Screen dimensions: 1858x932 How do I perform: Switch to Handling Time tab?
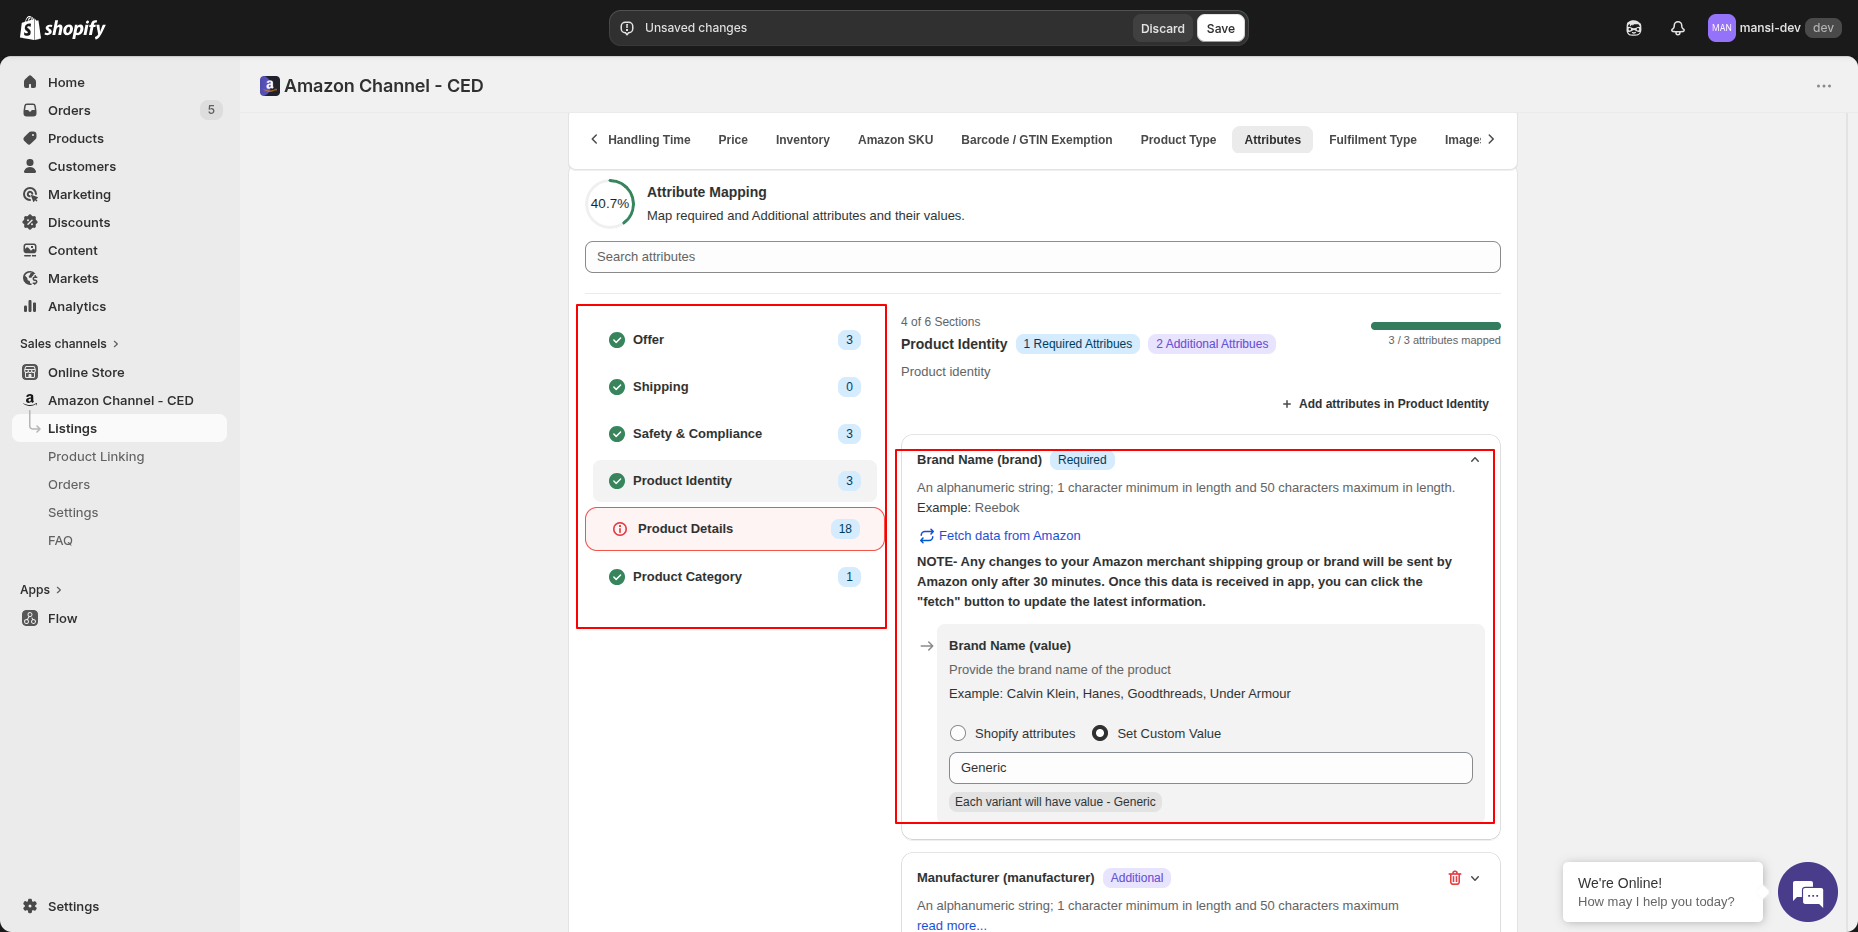tap(649, 140)
